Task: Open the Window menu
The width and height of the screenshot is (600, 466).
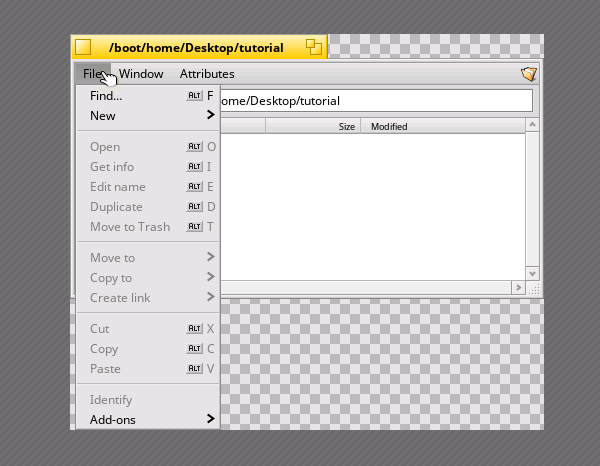Action: click(141, 74)
